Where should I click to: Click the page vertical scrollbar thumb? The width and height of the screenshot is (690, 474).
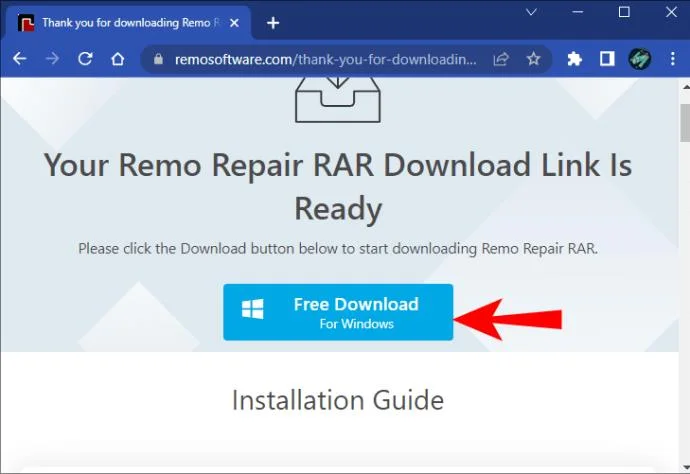[685, 123]
